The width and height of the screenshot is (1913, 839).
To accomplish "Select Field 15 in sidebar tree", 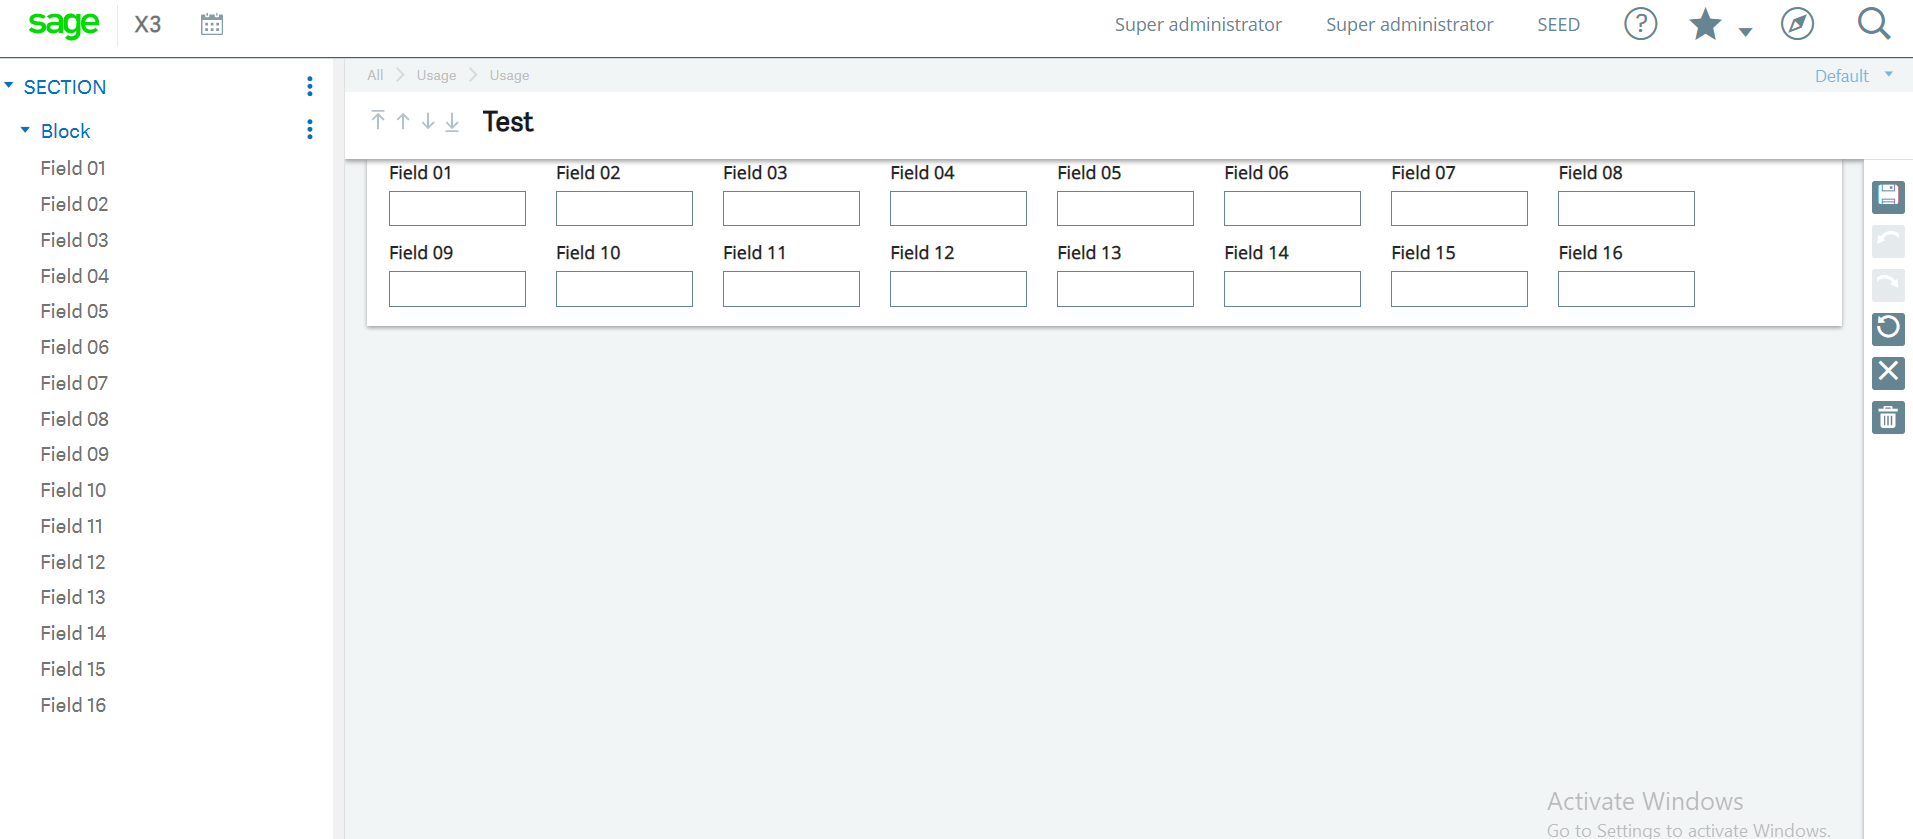I will [73, 669].
